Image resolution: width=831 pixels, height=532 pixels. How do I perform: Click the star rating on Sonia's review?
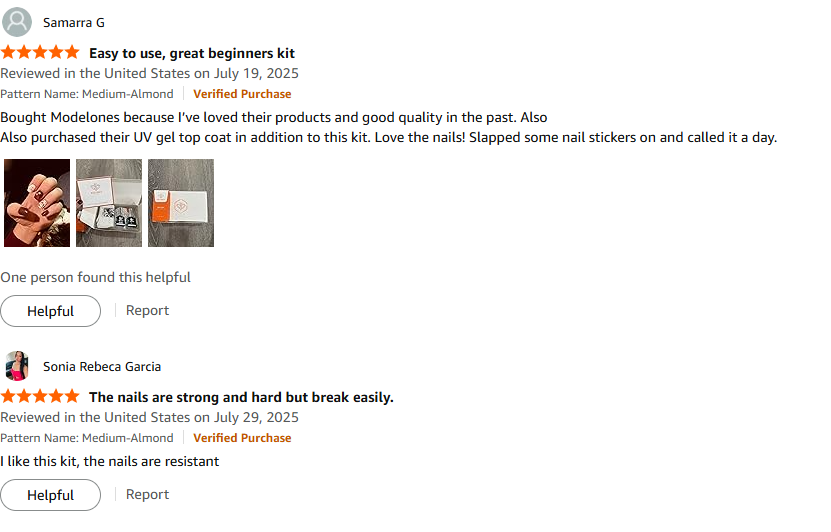pyautogui.click(x=40, y=396)
